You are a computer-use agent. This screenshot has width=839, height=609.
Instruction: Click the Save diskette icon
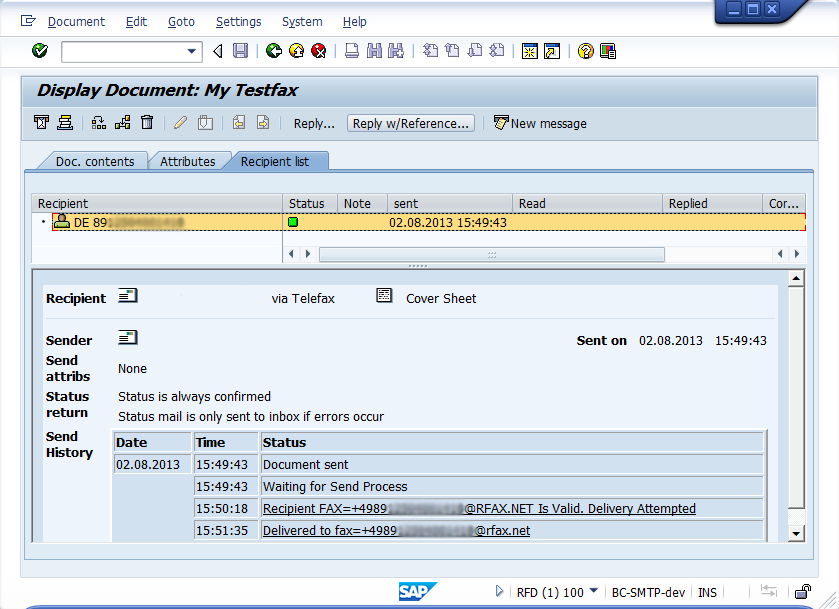(x=240, y=51)
